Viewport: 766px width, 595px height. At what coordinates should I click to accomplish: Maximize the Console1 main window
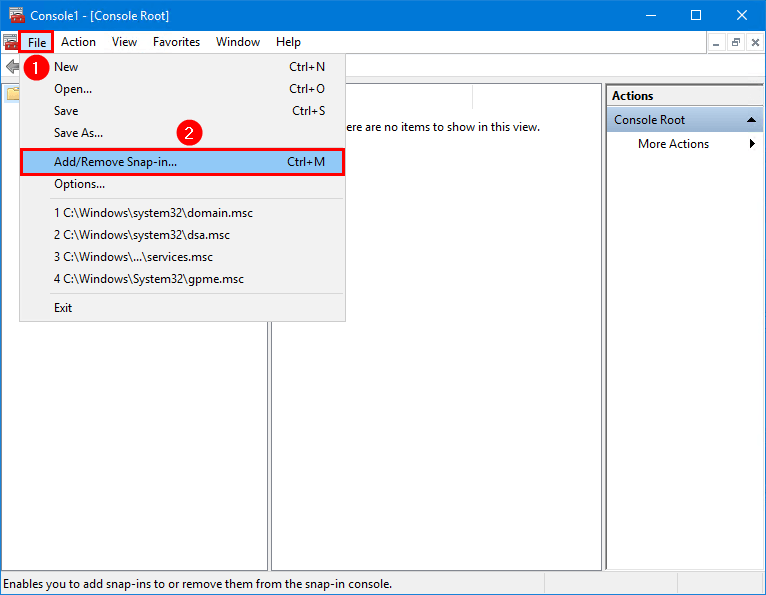point(696,16)
